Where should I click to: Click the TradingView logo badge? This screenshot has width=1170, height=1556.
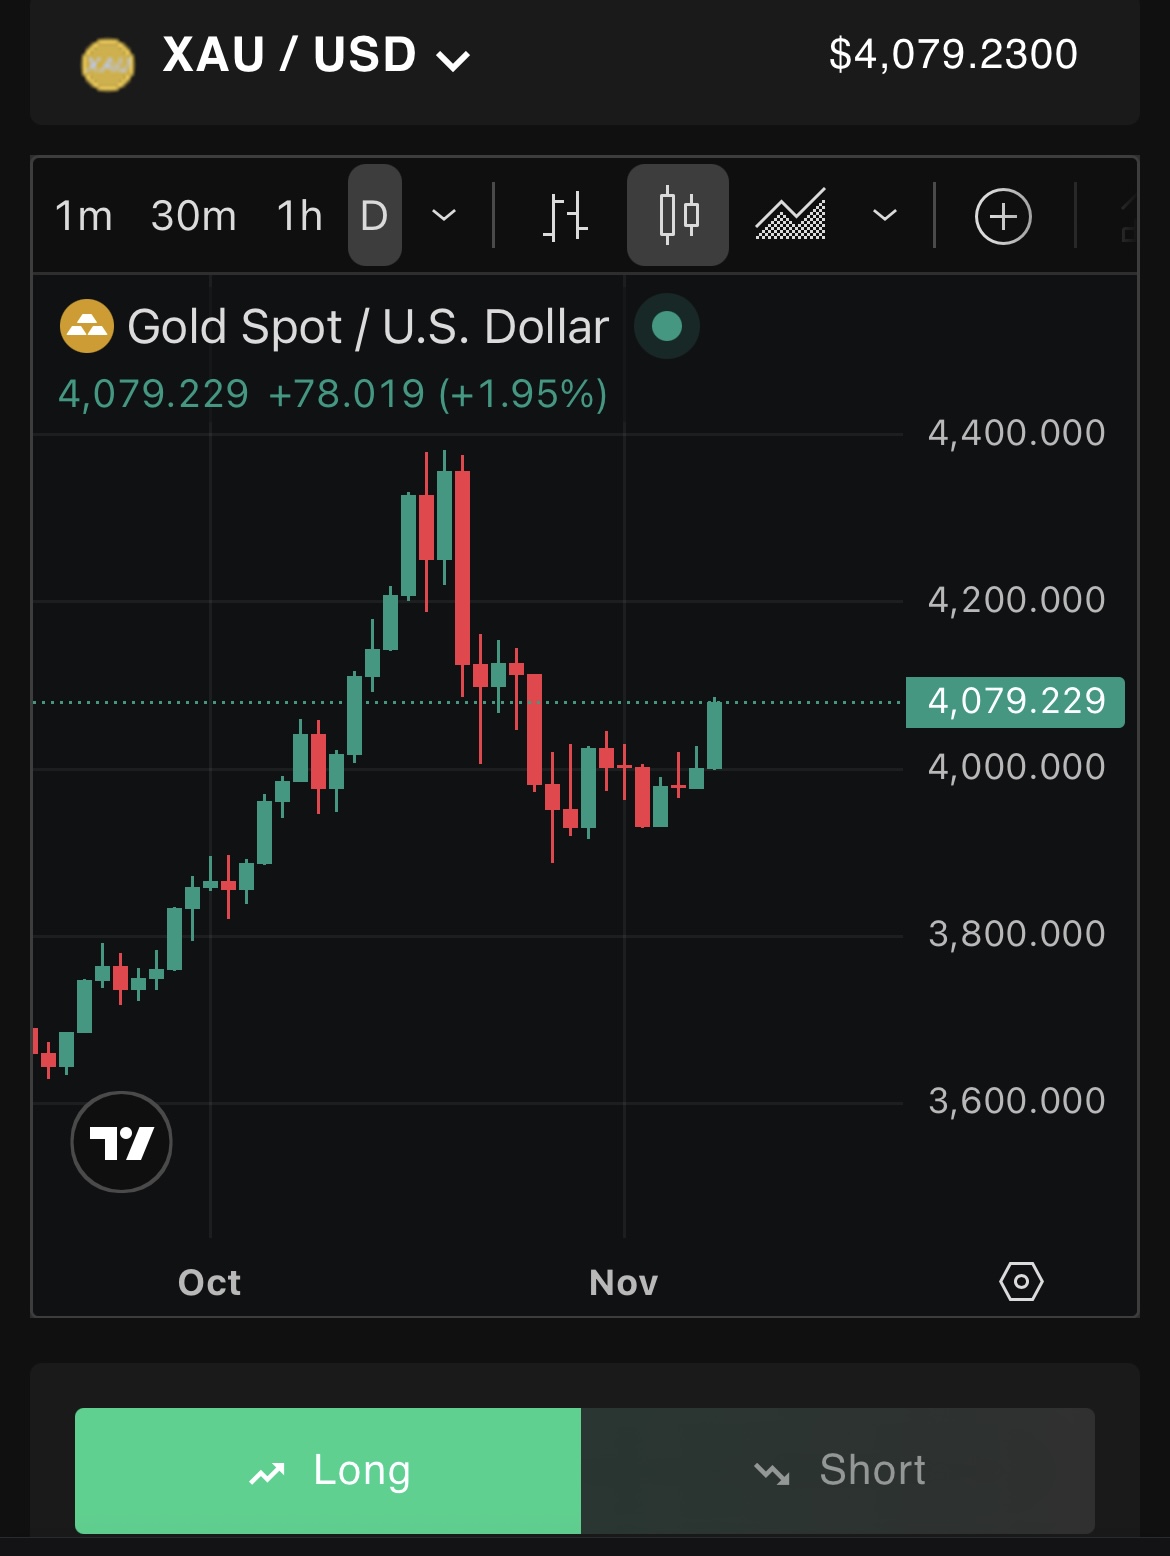[122, 1142]
